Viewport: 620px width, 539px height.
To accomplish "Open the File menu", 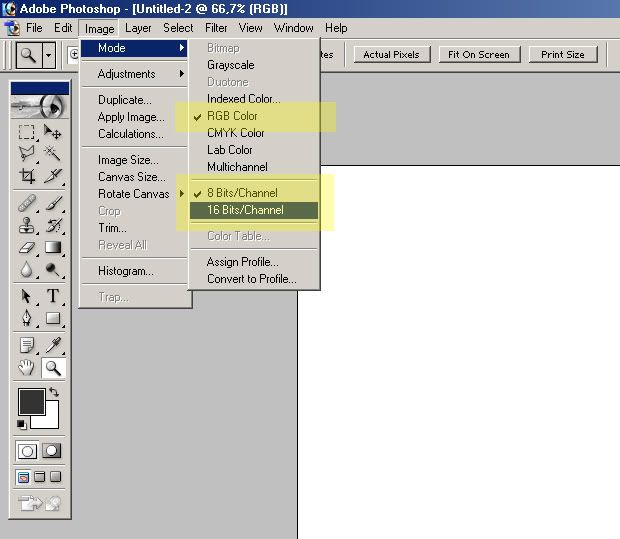I will (x=34, y=28).
